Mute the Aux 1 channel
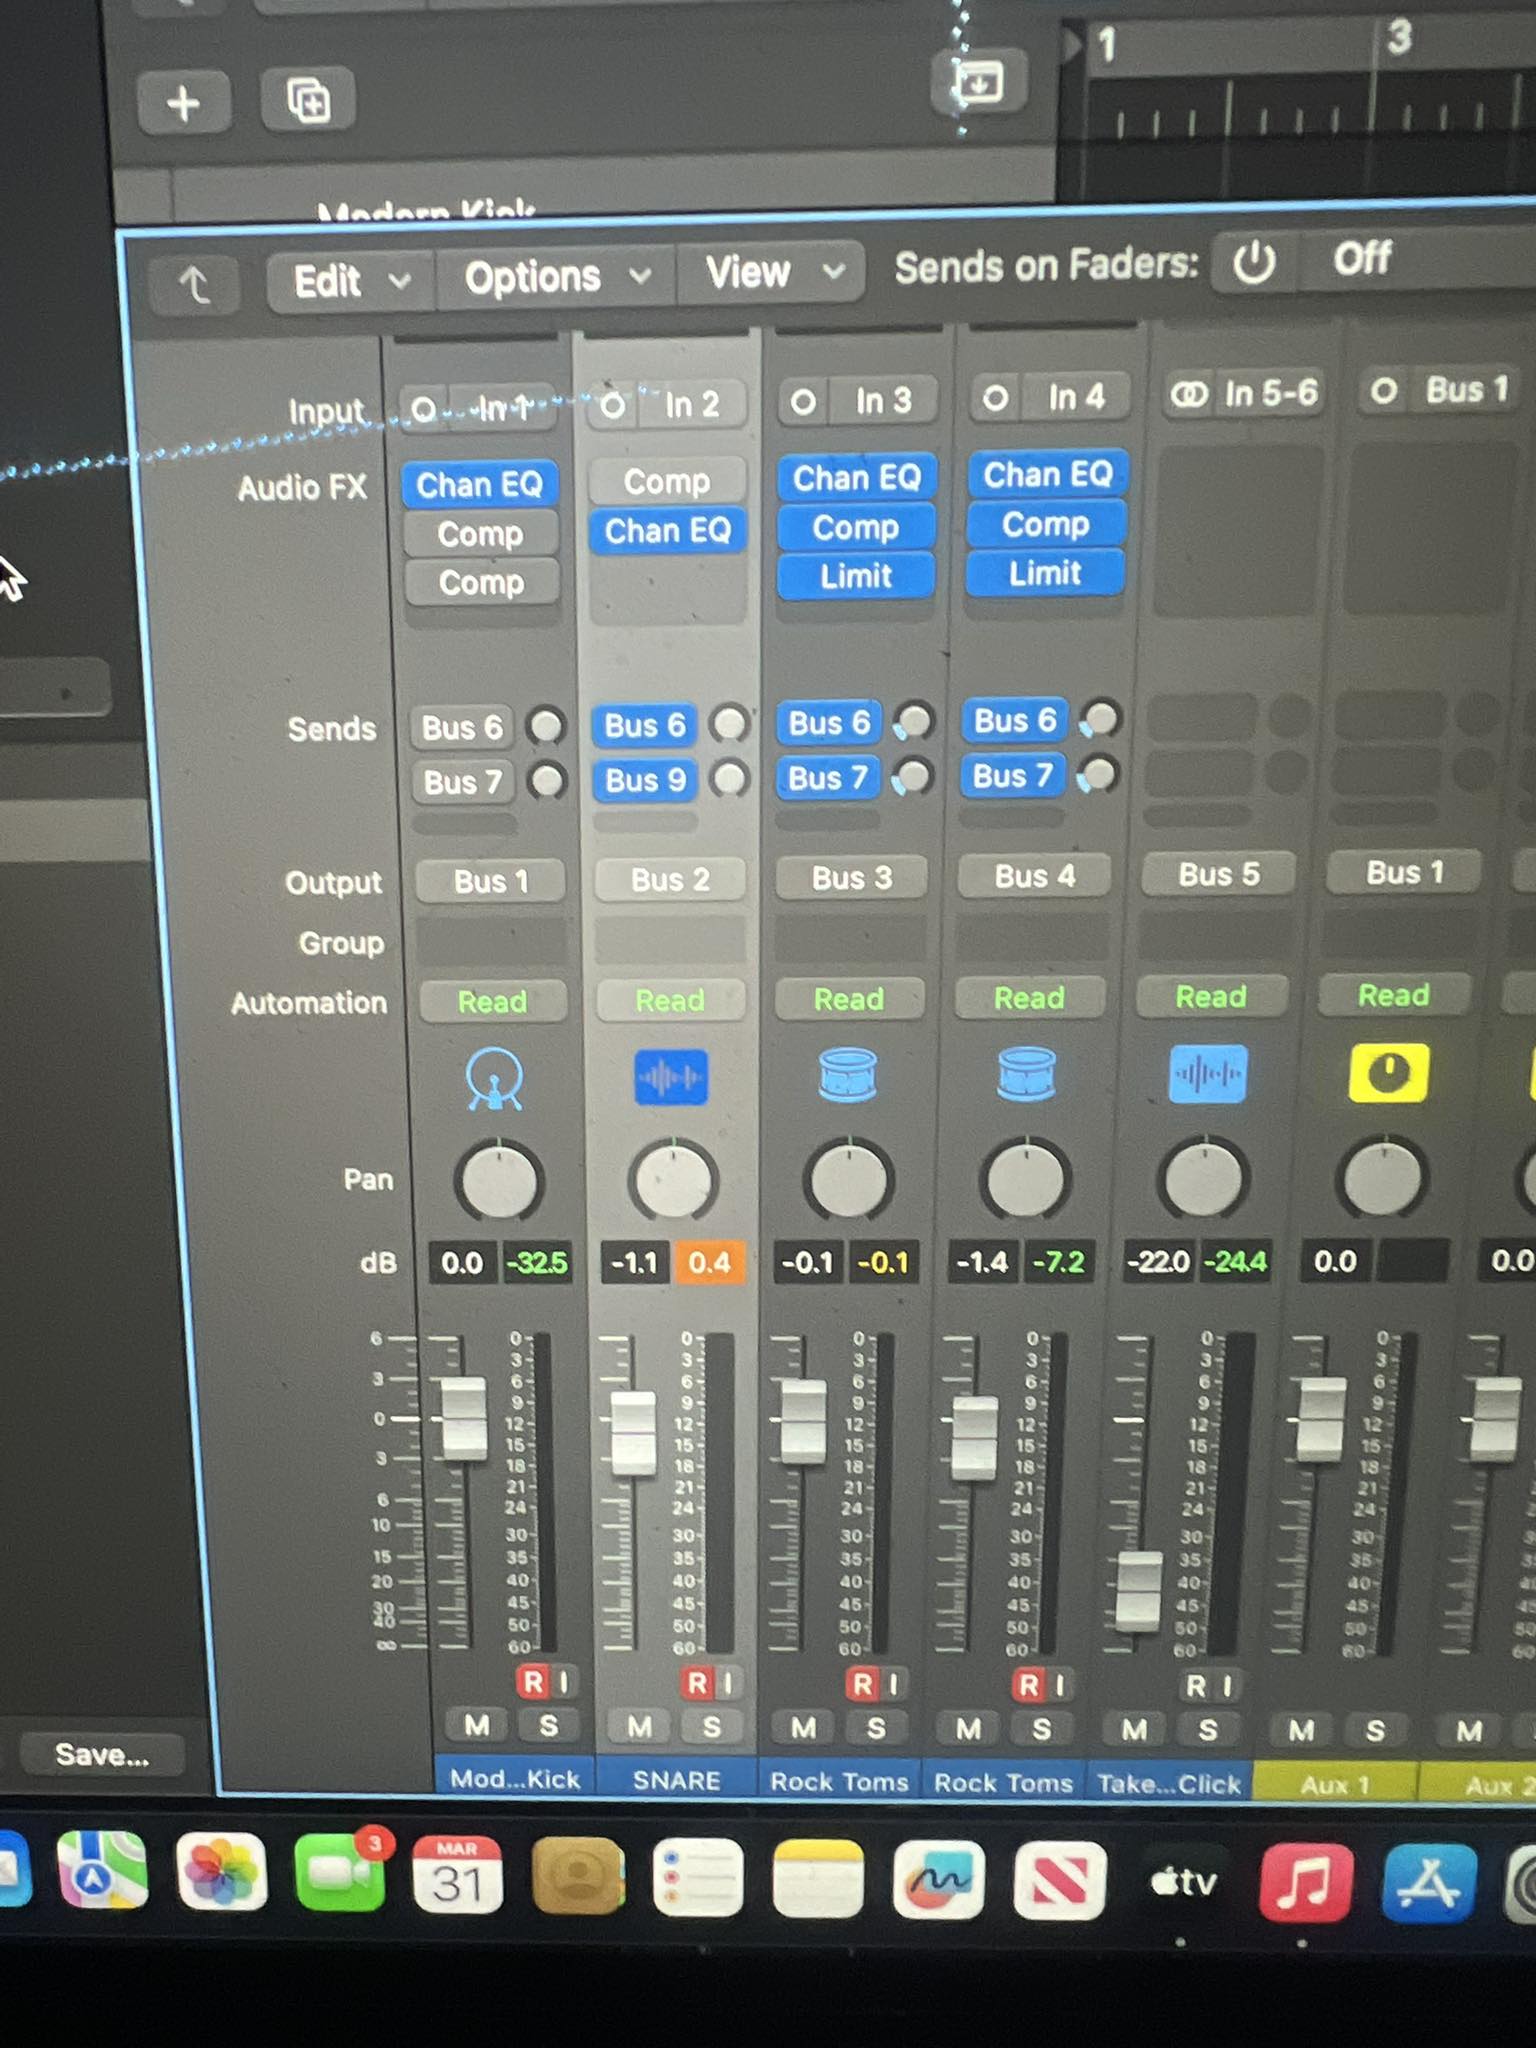Screen dimensions: 1536x2048 coord(1301,1730)
